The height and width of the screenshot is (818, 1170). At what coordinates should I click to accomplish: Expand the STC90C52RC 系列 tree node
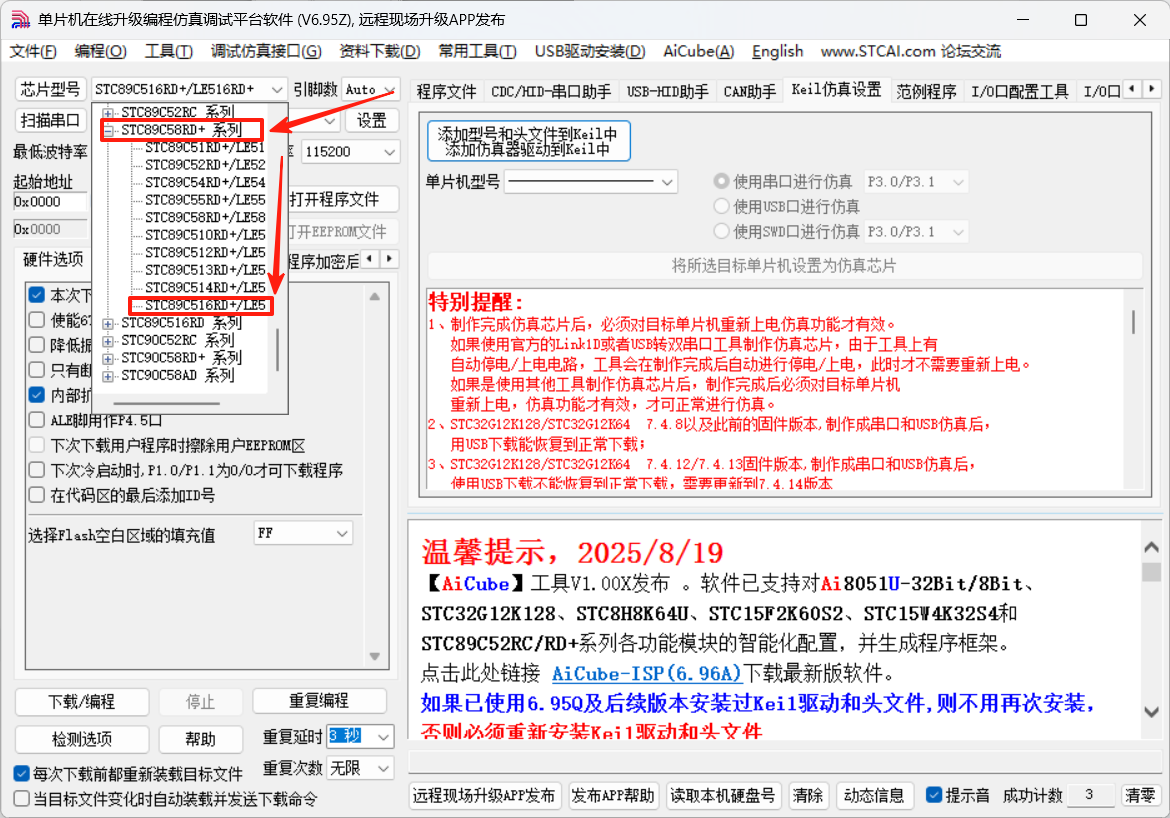109,341
